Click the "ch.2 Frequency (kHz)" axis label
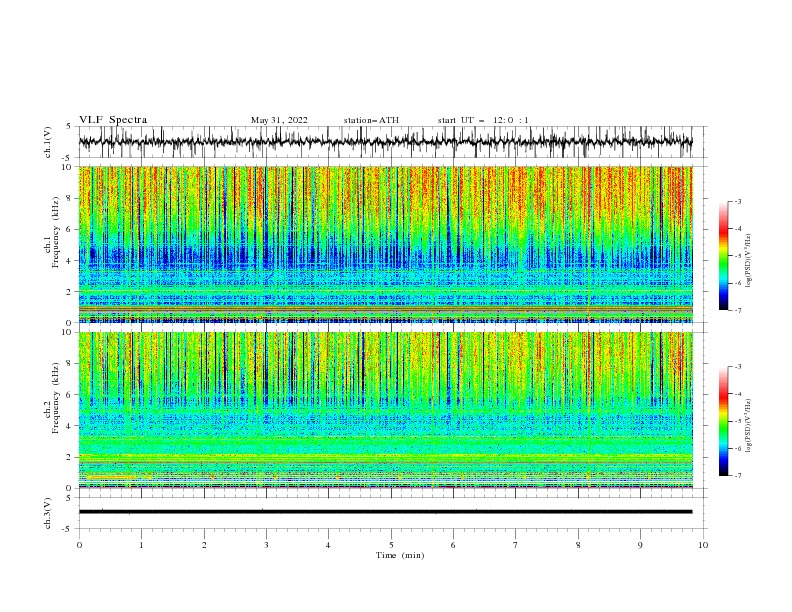792x612 pixels. 51,398
